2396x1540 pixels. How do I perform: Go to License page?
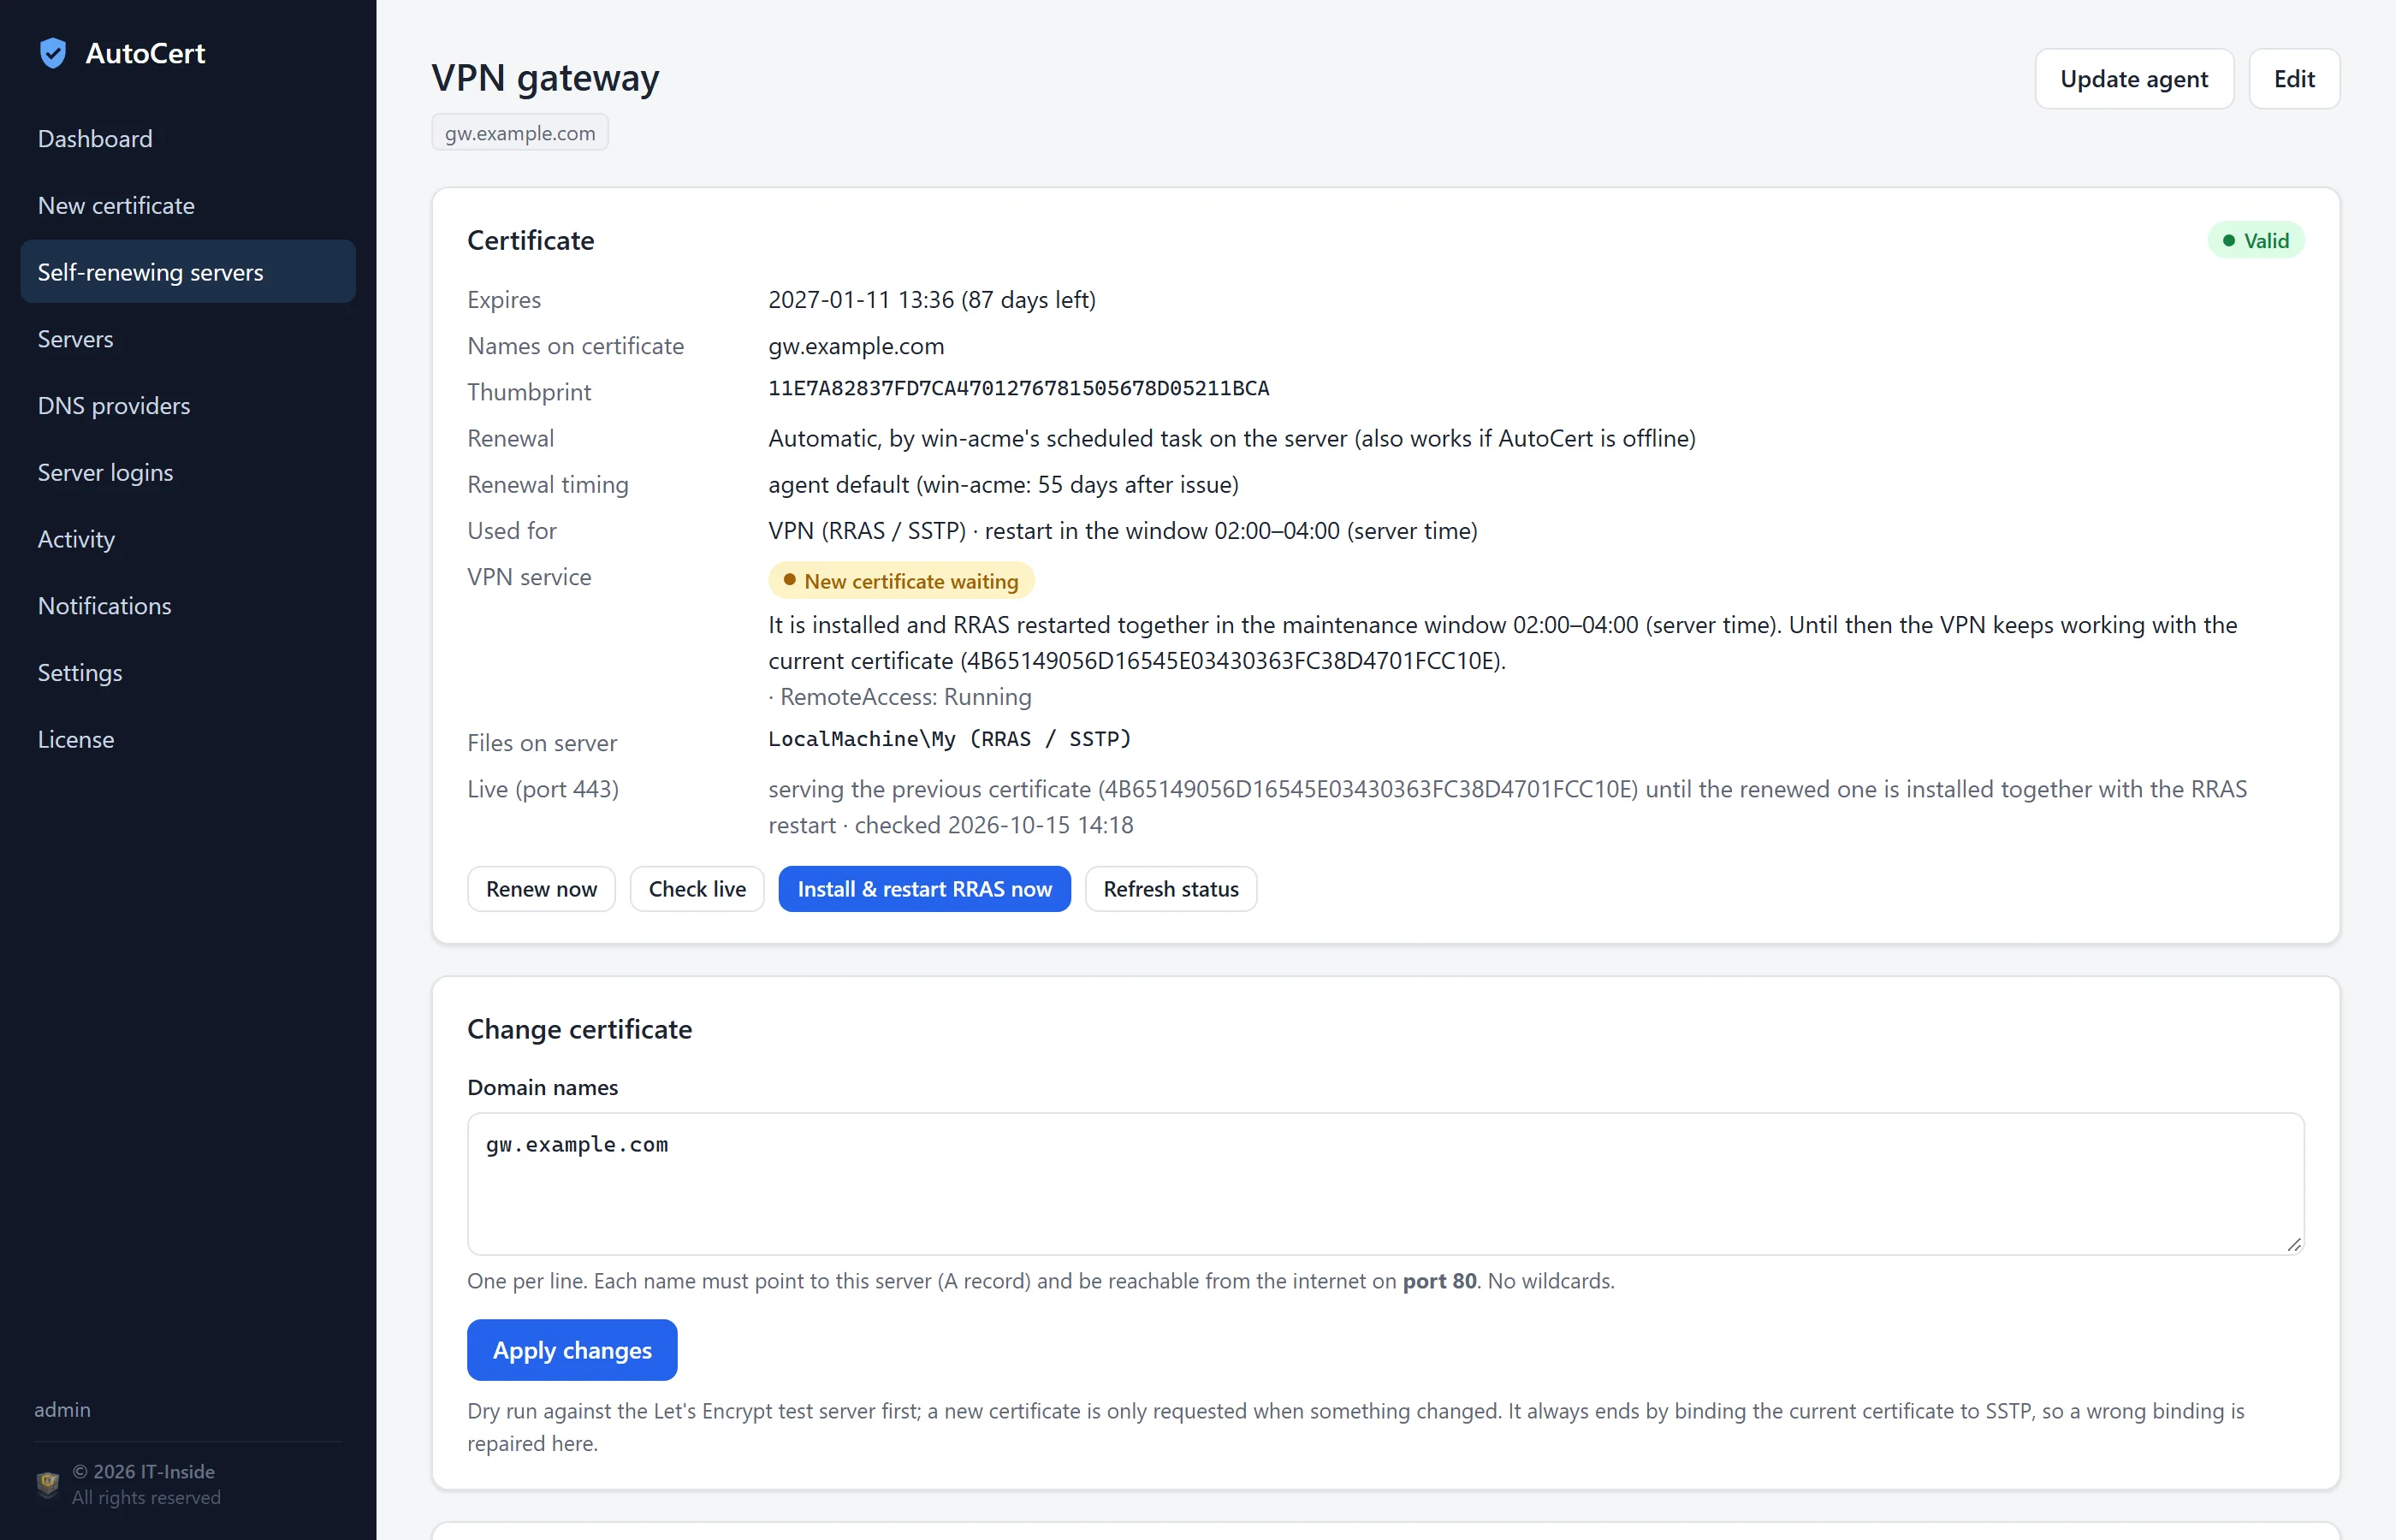point(188,739)
